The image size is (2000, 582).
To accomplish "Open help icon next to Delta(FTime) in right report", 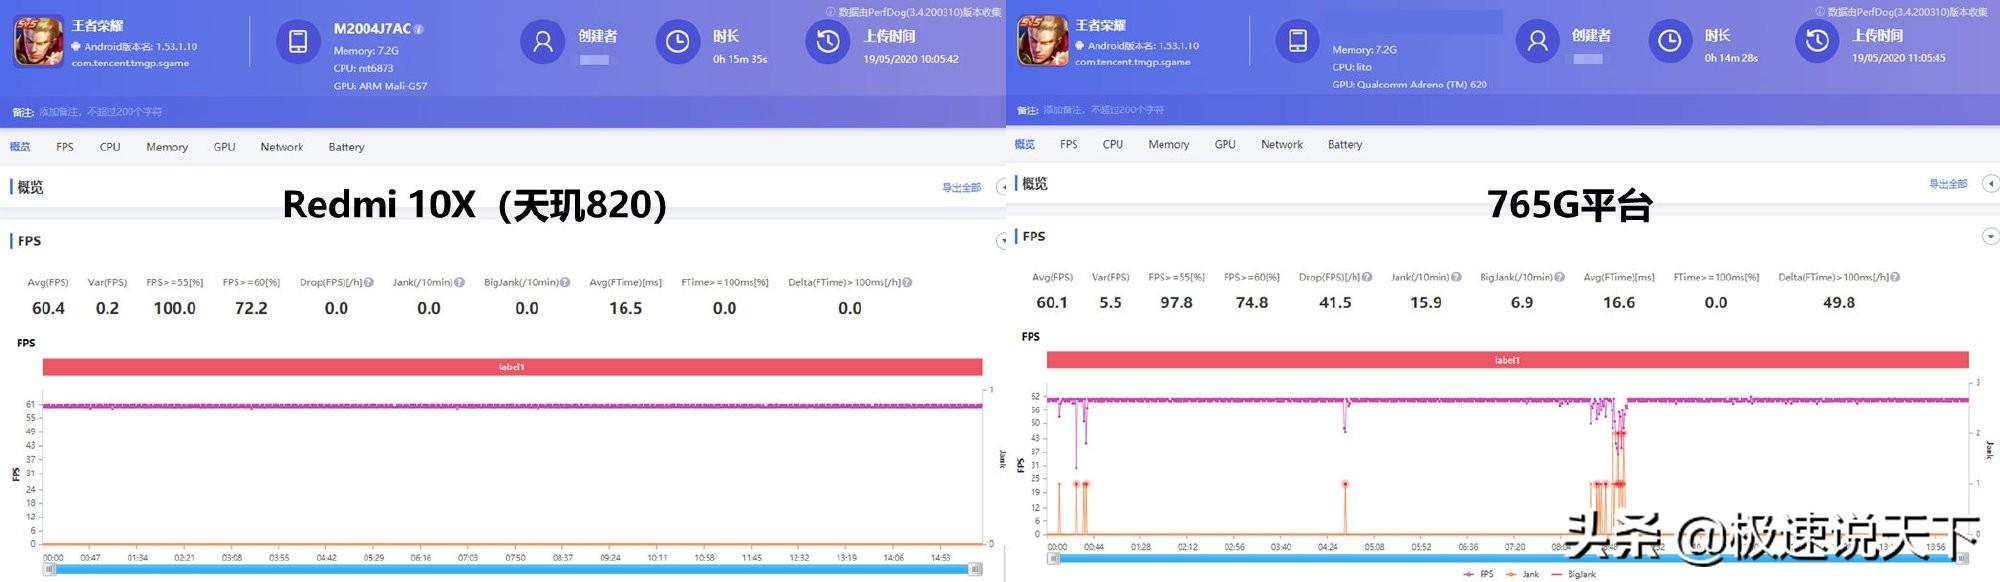I will tap(1895, 277).
